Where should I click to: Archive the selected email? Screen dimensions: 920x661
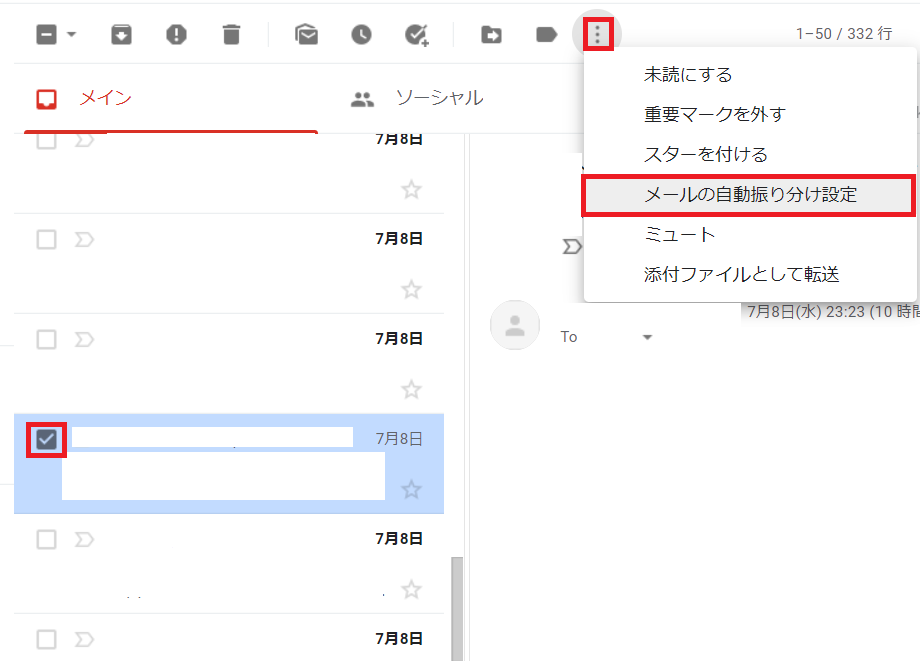tap(122, 33)
